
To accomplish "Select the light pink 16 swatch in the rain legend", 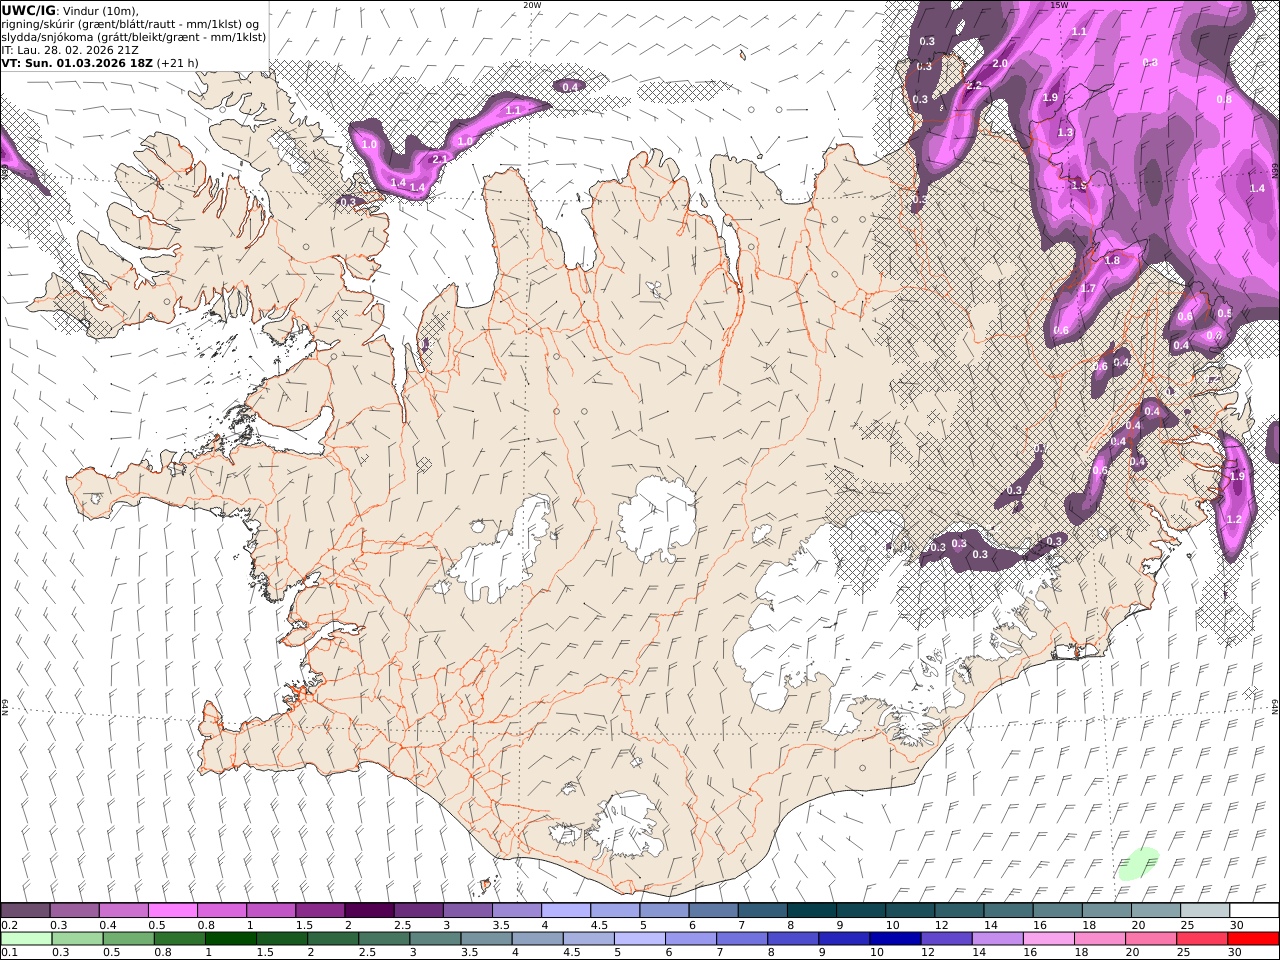I will (x=1049, y=938).
